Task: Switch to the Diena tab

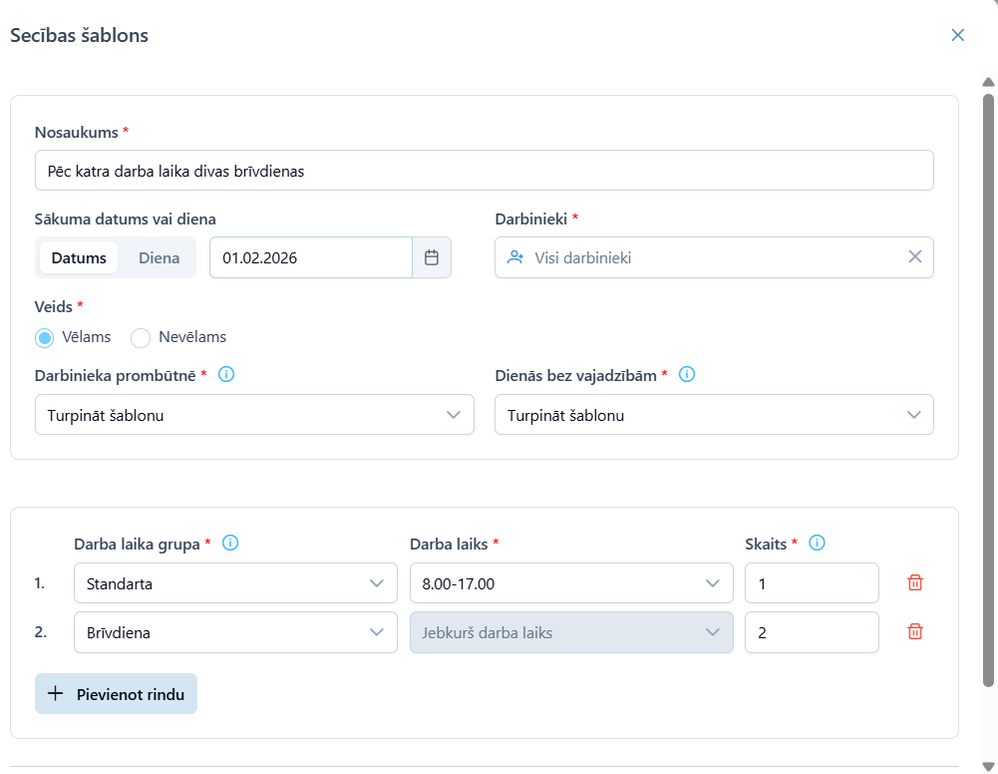Action: [159, 258]
